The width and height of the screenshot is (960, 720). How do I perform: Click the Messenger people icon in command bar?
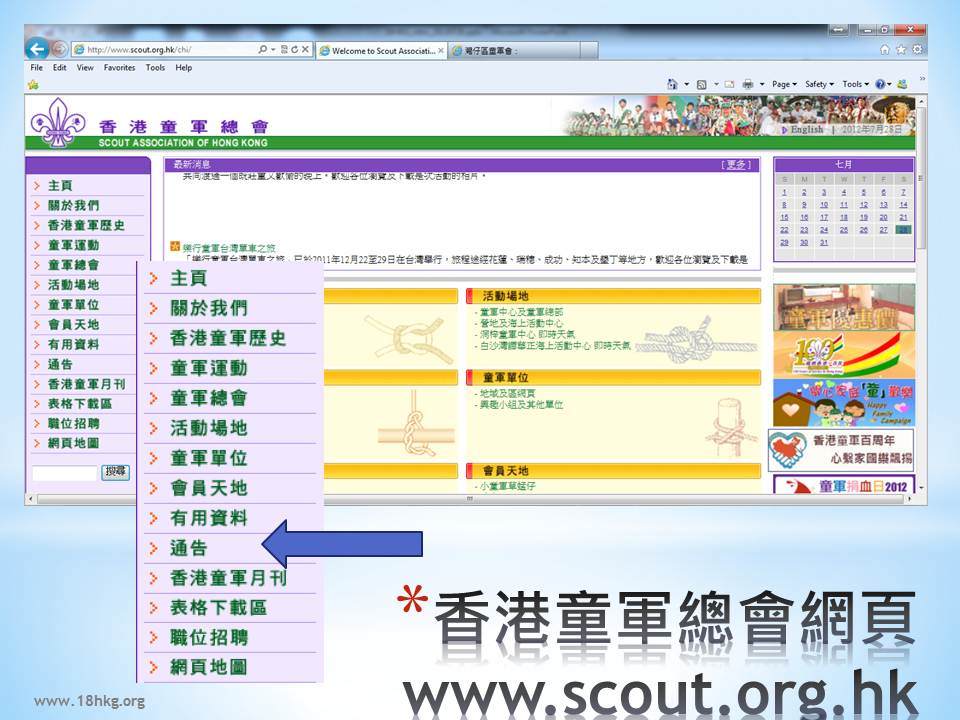(902, 84)
